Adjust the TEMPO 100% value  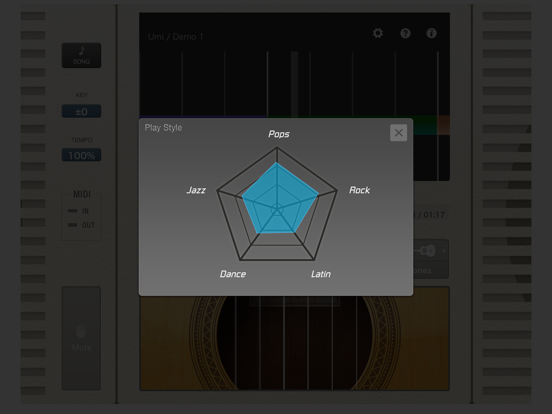[81, 155]
